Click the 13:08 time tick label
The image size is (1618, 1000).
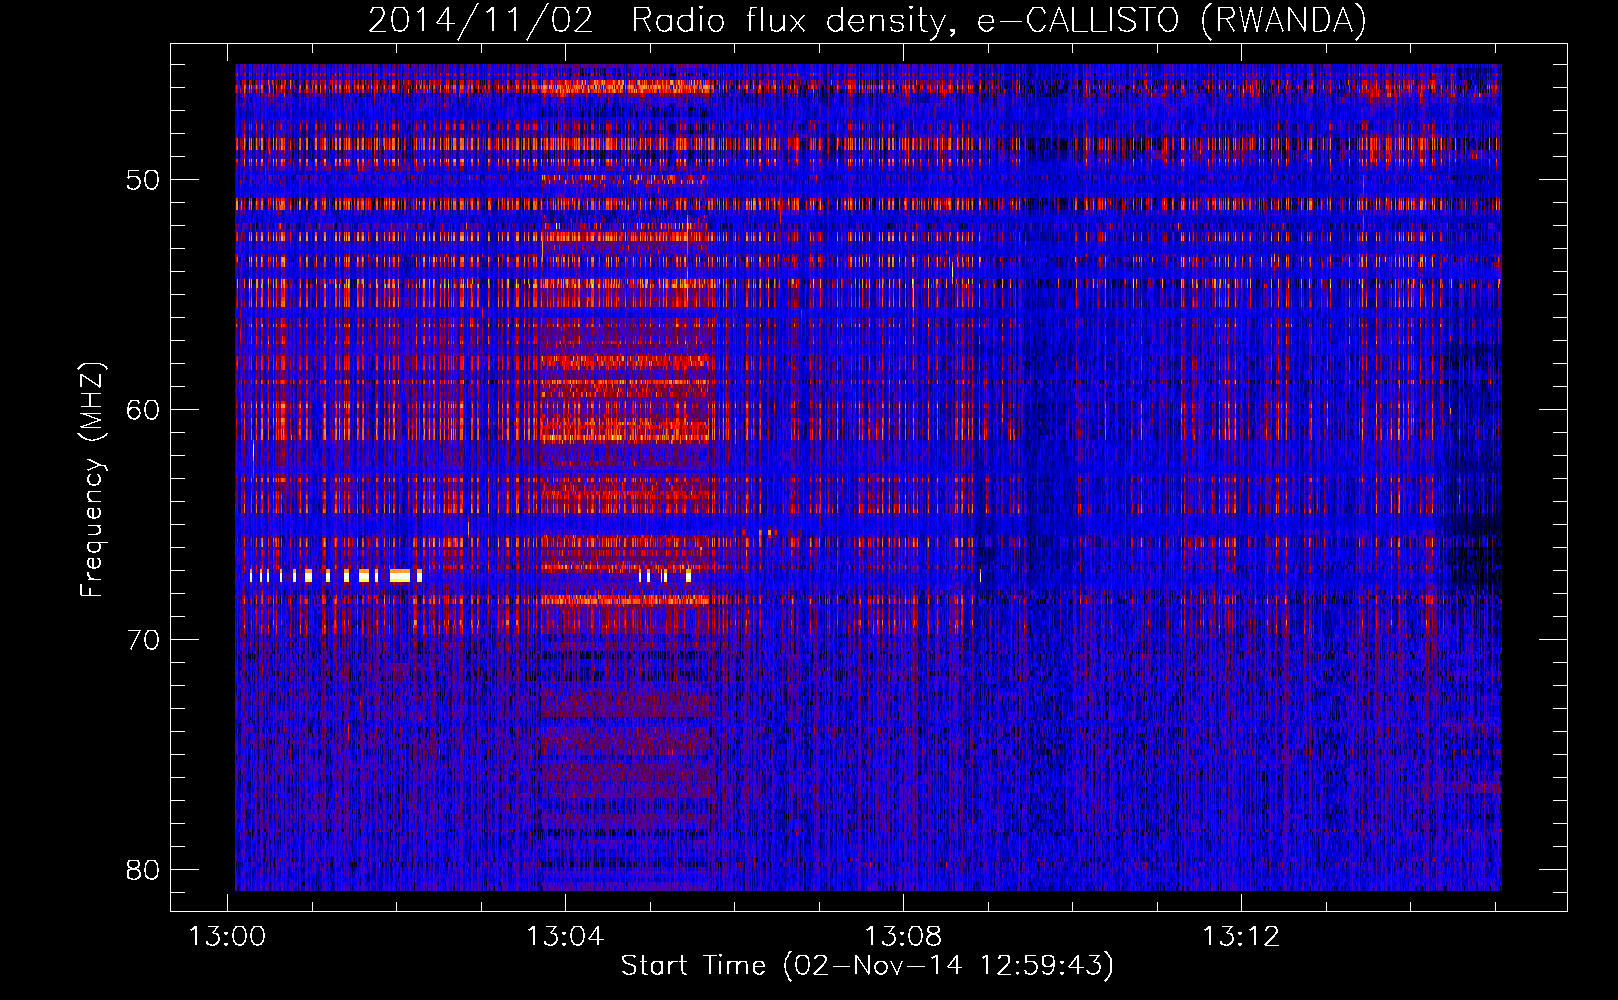903,937
